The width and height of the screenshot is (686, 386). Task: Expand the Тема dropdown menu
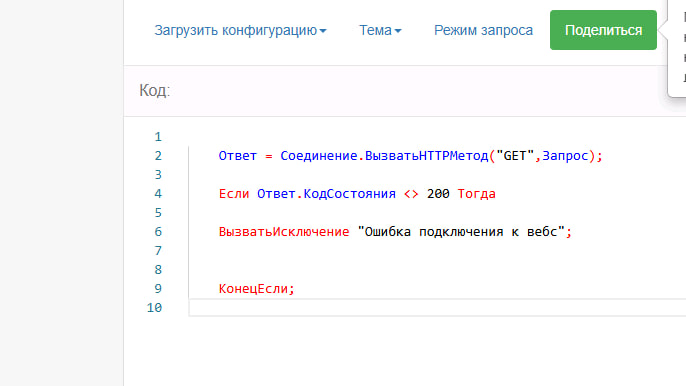380,30
